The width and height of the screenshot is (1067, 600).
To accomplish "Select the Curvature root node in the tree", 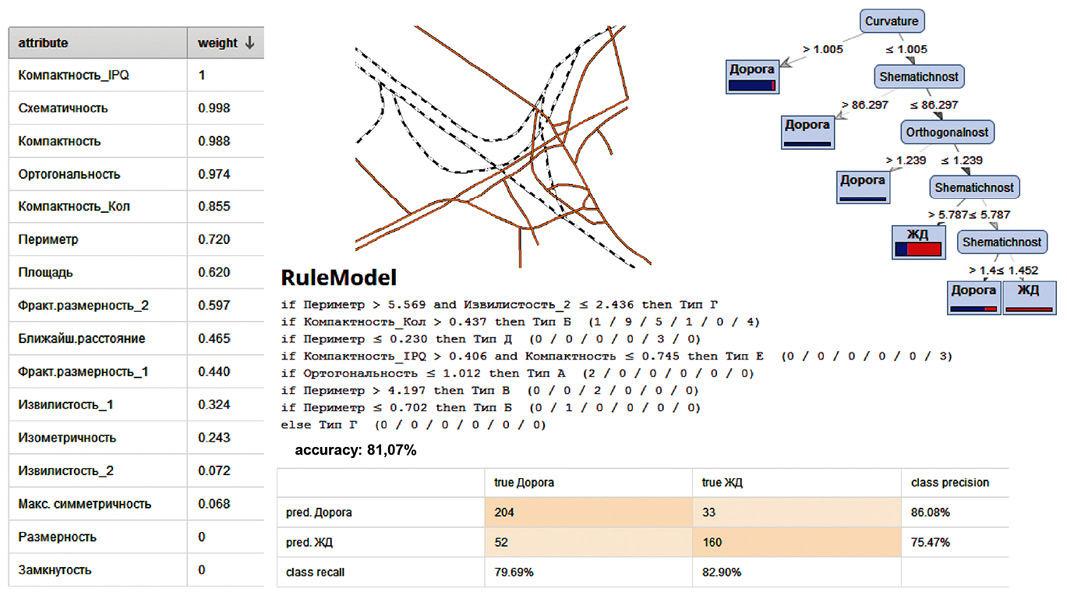I will coord(891,21).
